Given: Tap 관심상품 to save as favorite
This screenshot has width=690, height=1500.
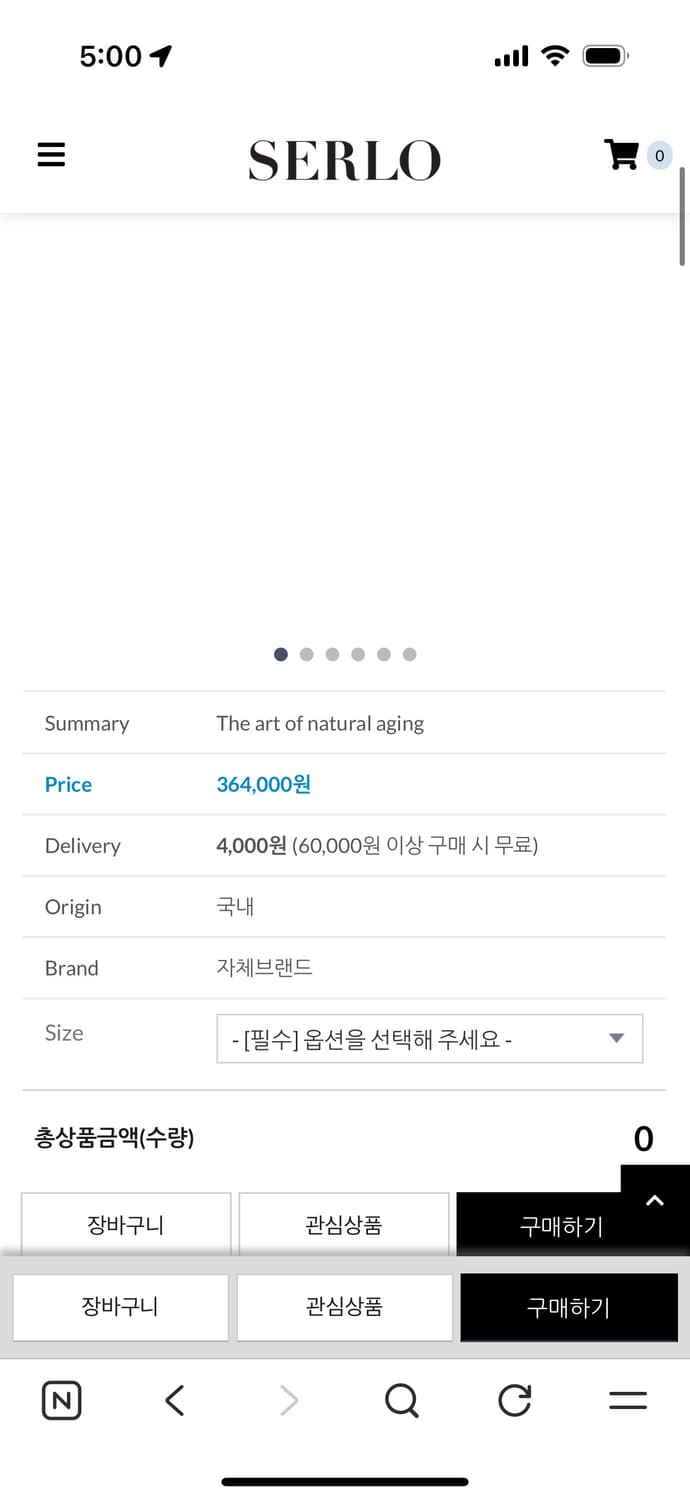Looking at the screenshot, I should (344, 1307).
